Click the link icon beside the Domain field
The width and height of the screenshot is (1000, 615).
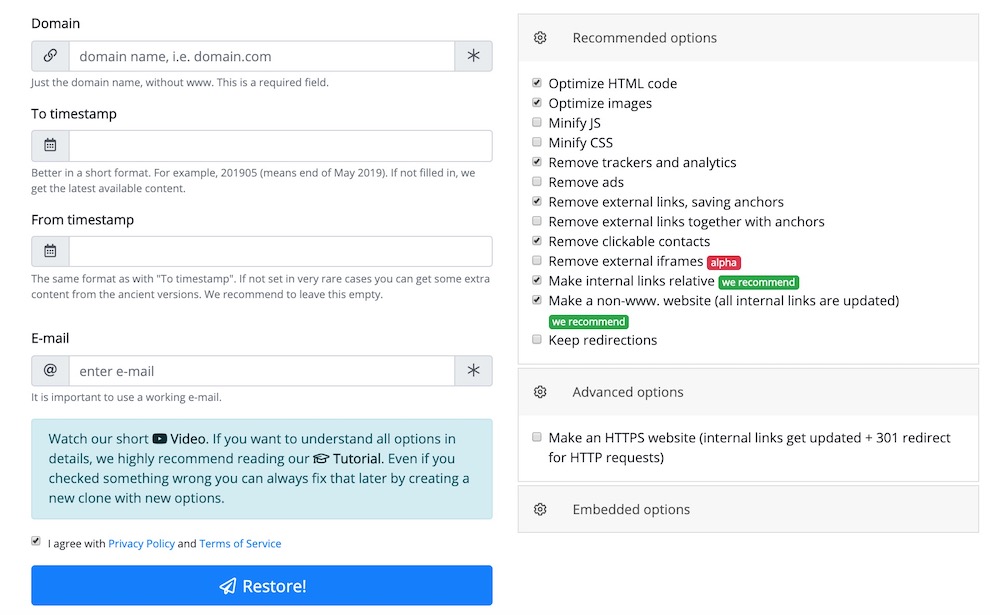click(50, 56)
